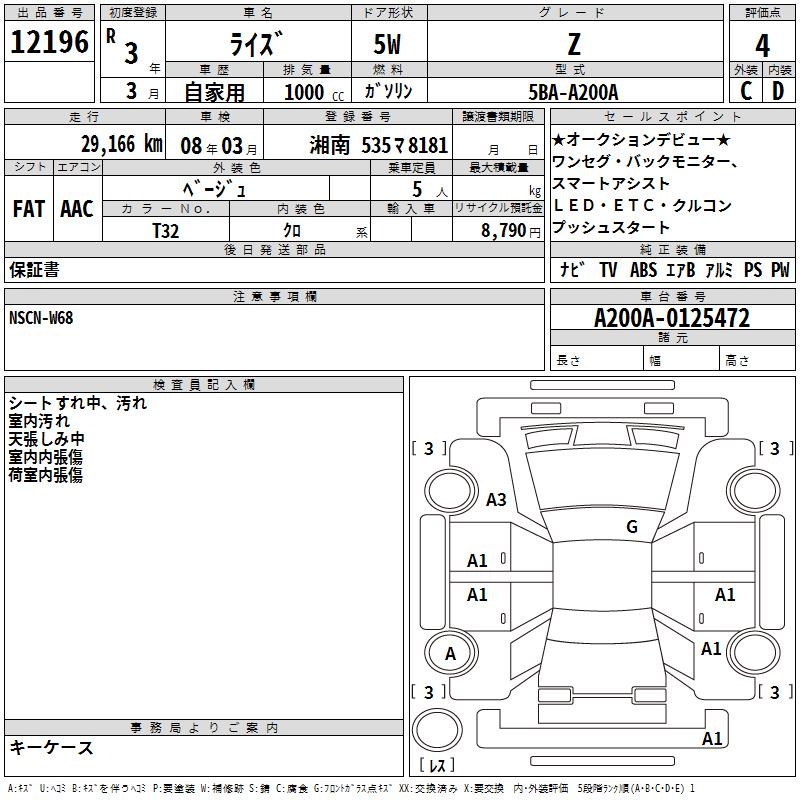Viewport: 800px width, 800px height.
Task: Click the ABS equipment entry
Action: coord(643,269)
